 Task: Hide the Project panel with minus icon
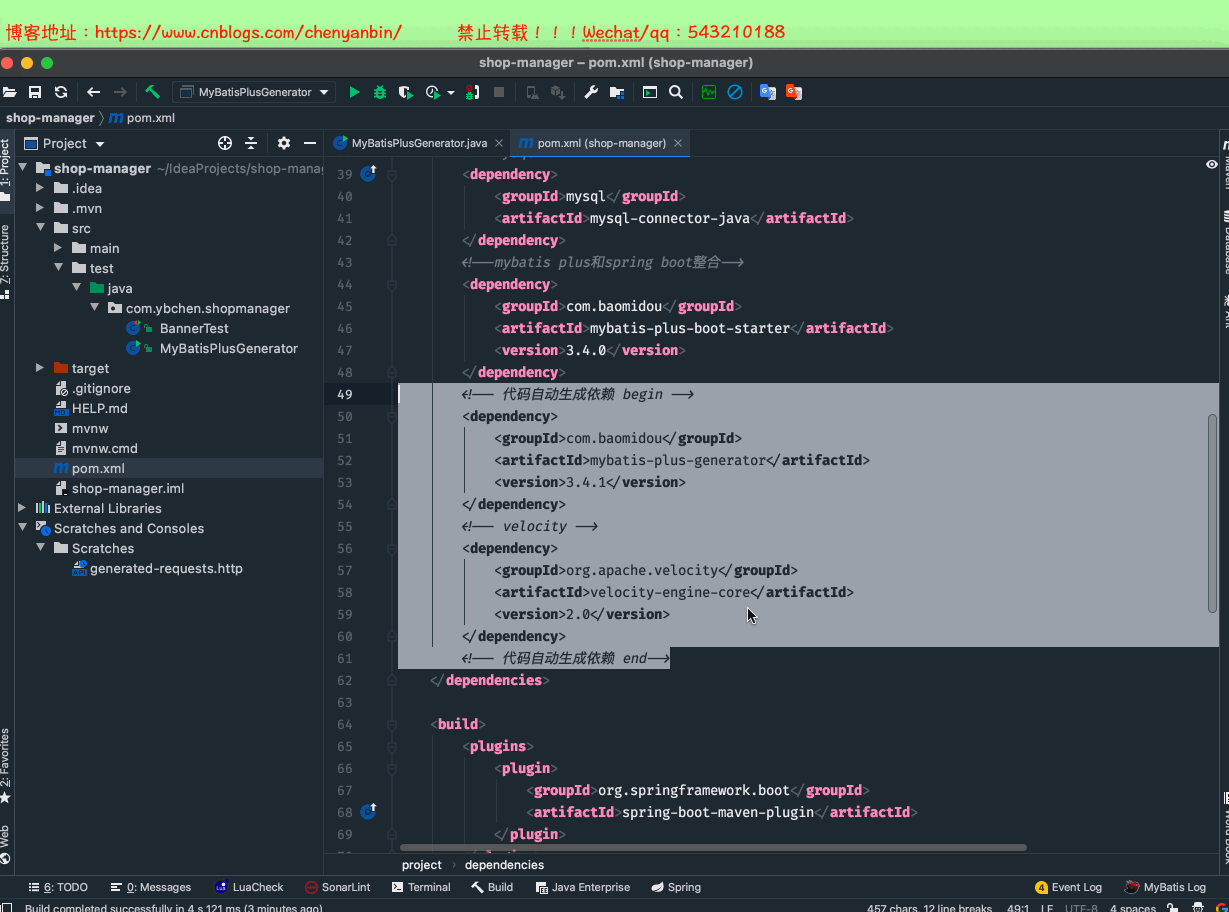click(310, 143)
